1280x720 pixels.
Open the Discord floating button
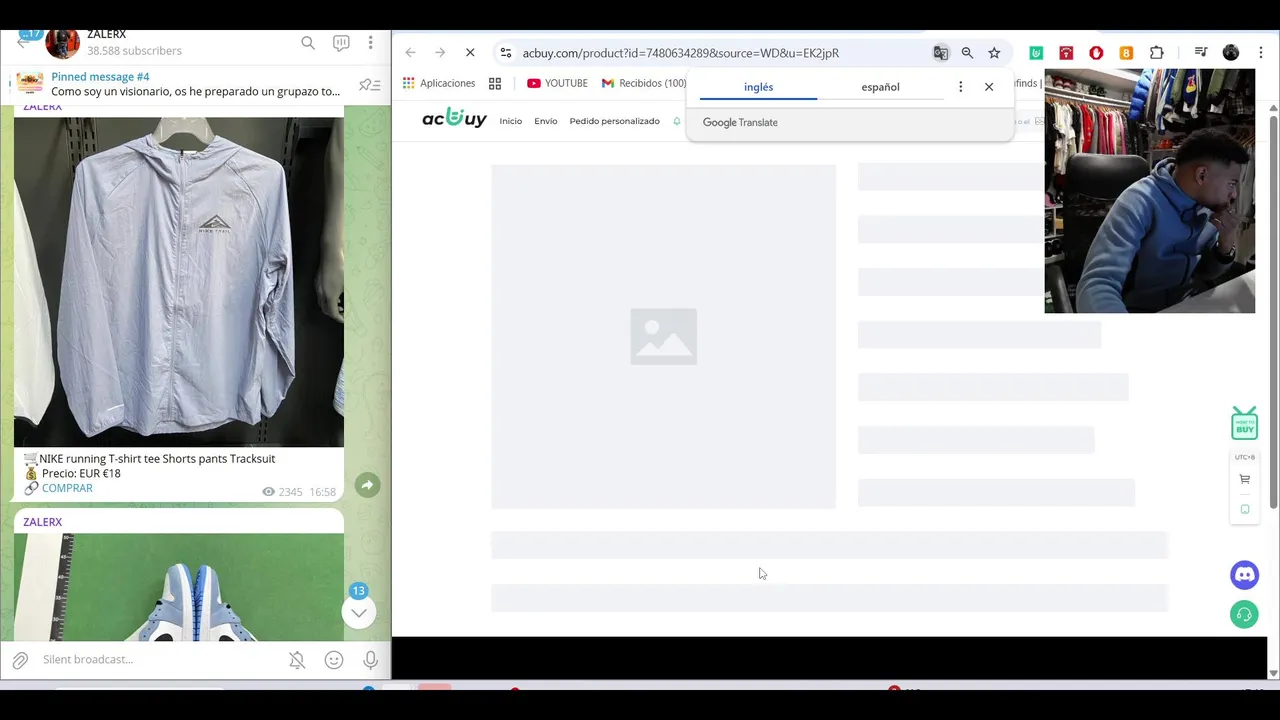[x=1244, y=574]
